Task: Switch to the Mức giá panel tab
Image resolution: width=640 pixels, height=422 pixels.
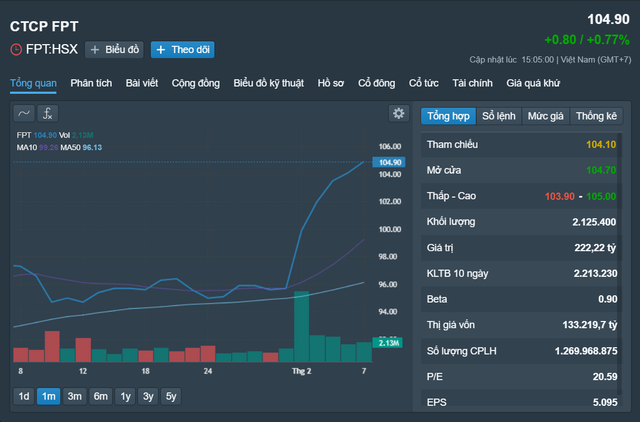Action: [x=545, y=116]
